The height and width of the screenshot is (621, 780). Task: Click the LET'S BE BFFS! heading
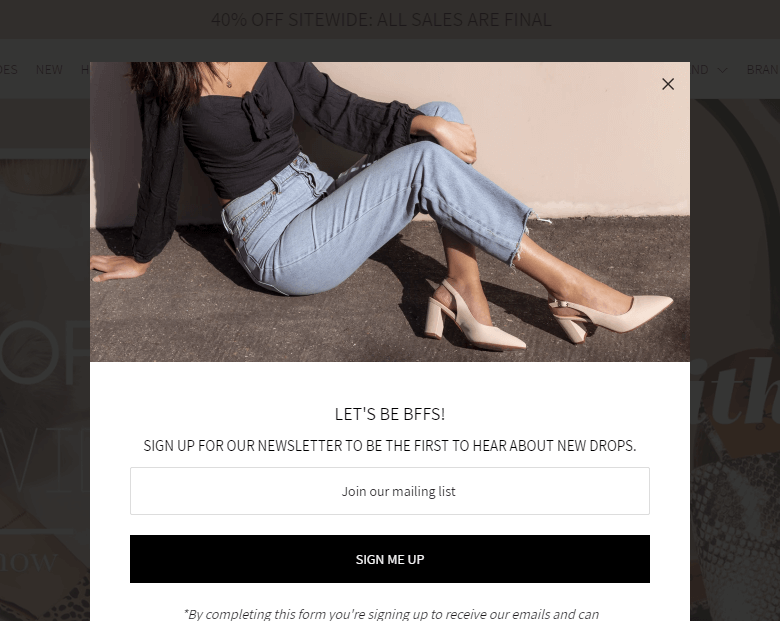pos(390,414)
